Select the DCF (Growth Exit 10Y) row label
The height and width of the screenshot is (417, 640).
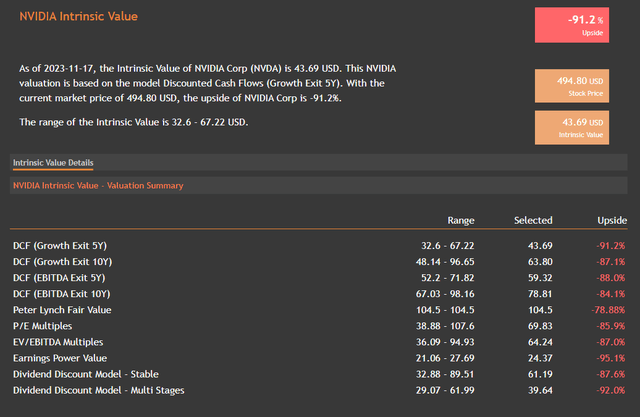(62, 262)
